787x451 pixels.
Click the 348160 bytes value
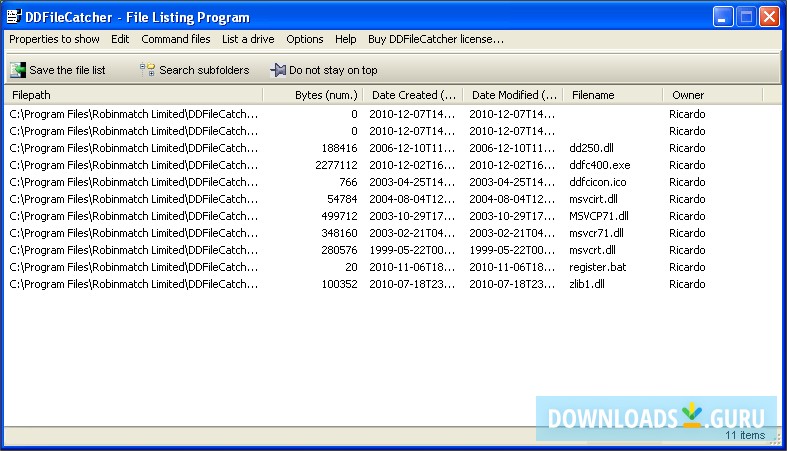click(339, 233)
